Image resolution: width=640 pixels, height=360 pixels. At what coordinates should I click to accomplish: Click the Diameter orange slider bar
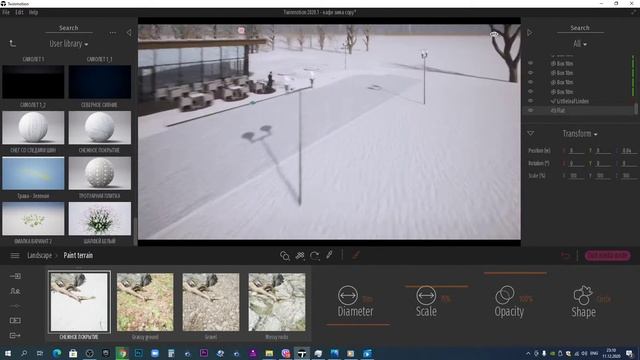click(x=358, y=325)
